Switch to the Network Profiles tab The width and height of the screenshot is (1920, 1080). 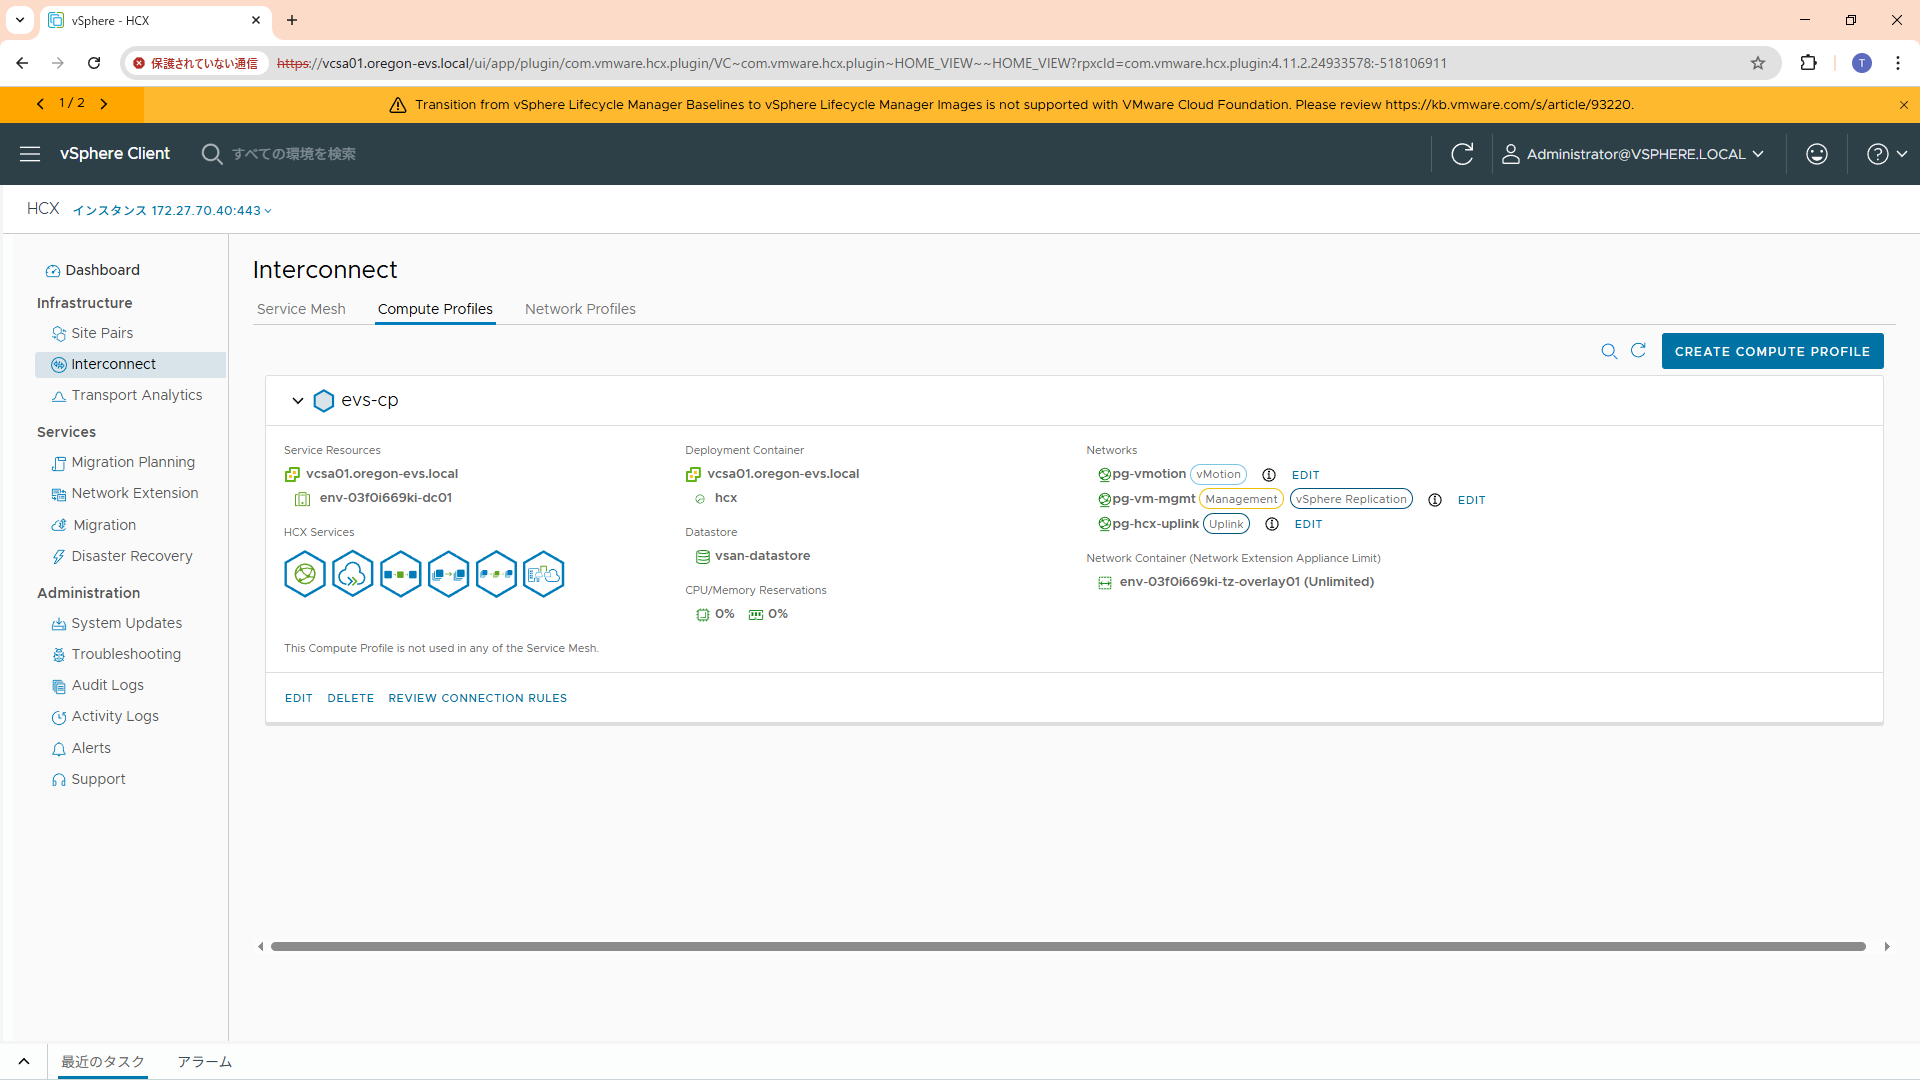pos(580,309)
